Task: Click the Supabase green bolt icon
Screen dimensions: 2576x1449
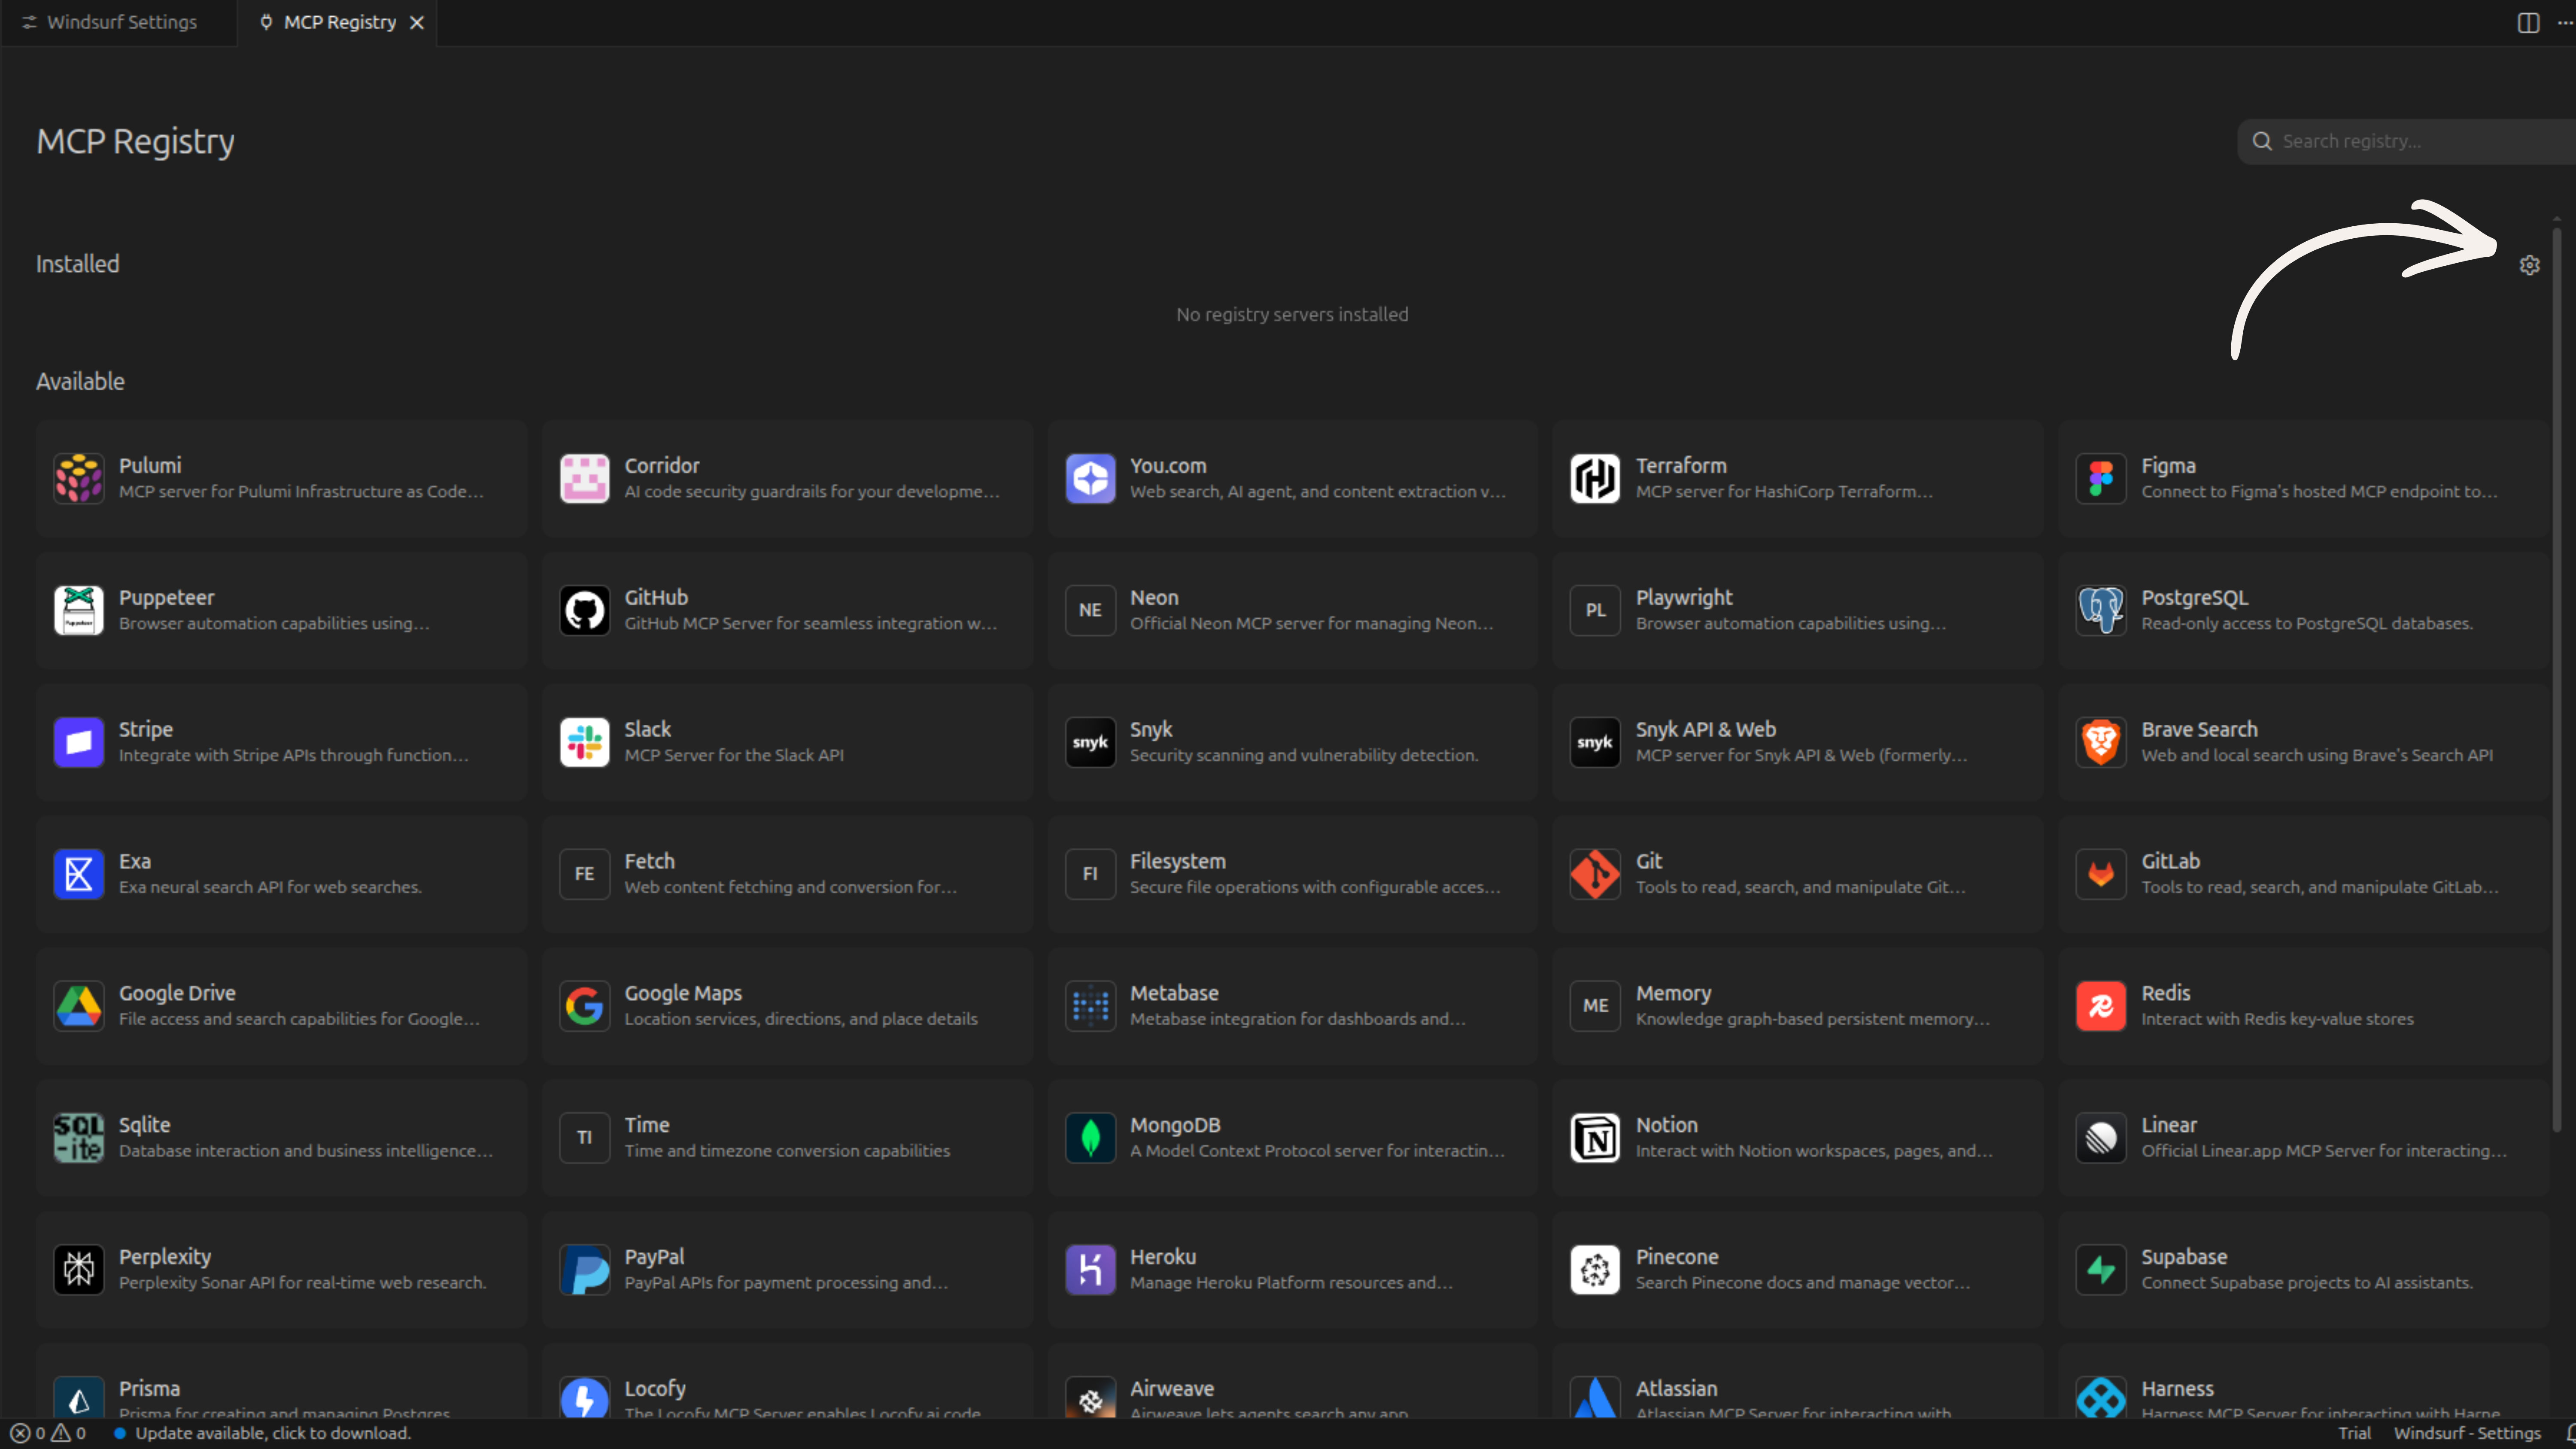Action: click(x=2101, y=1270)
